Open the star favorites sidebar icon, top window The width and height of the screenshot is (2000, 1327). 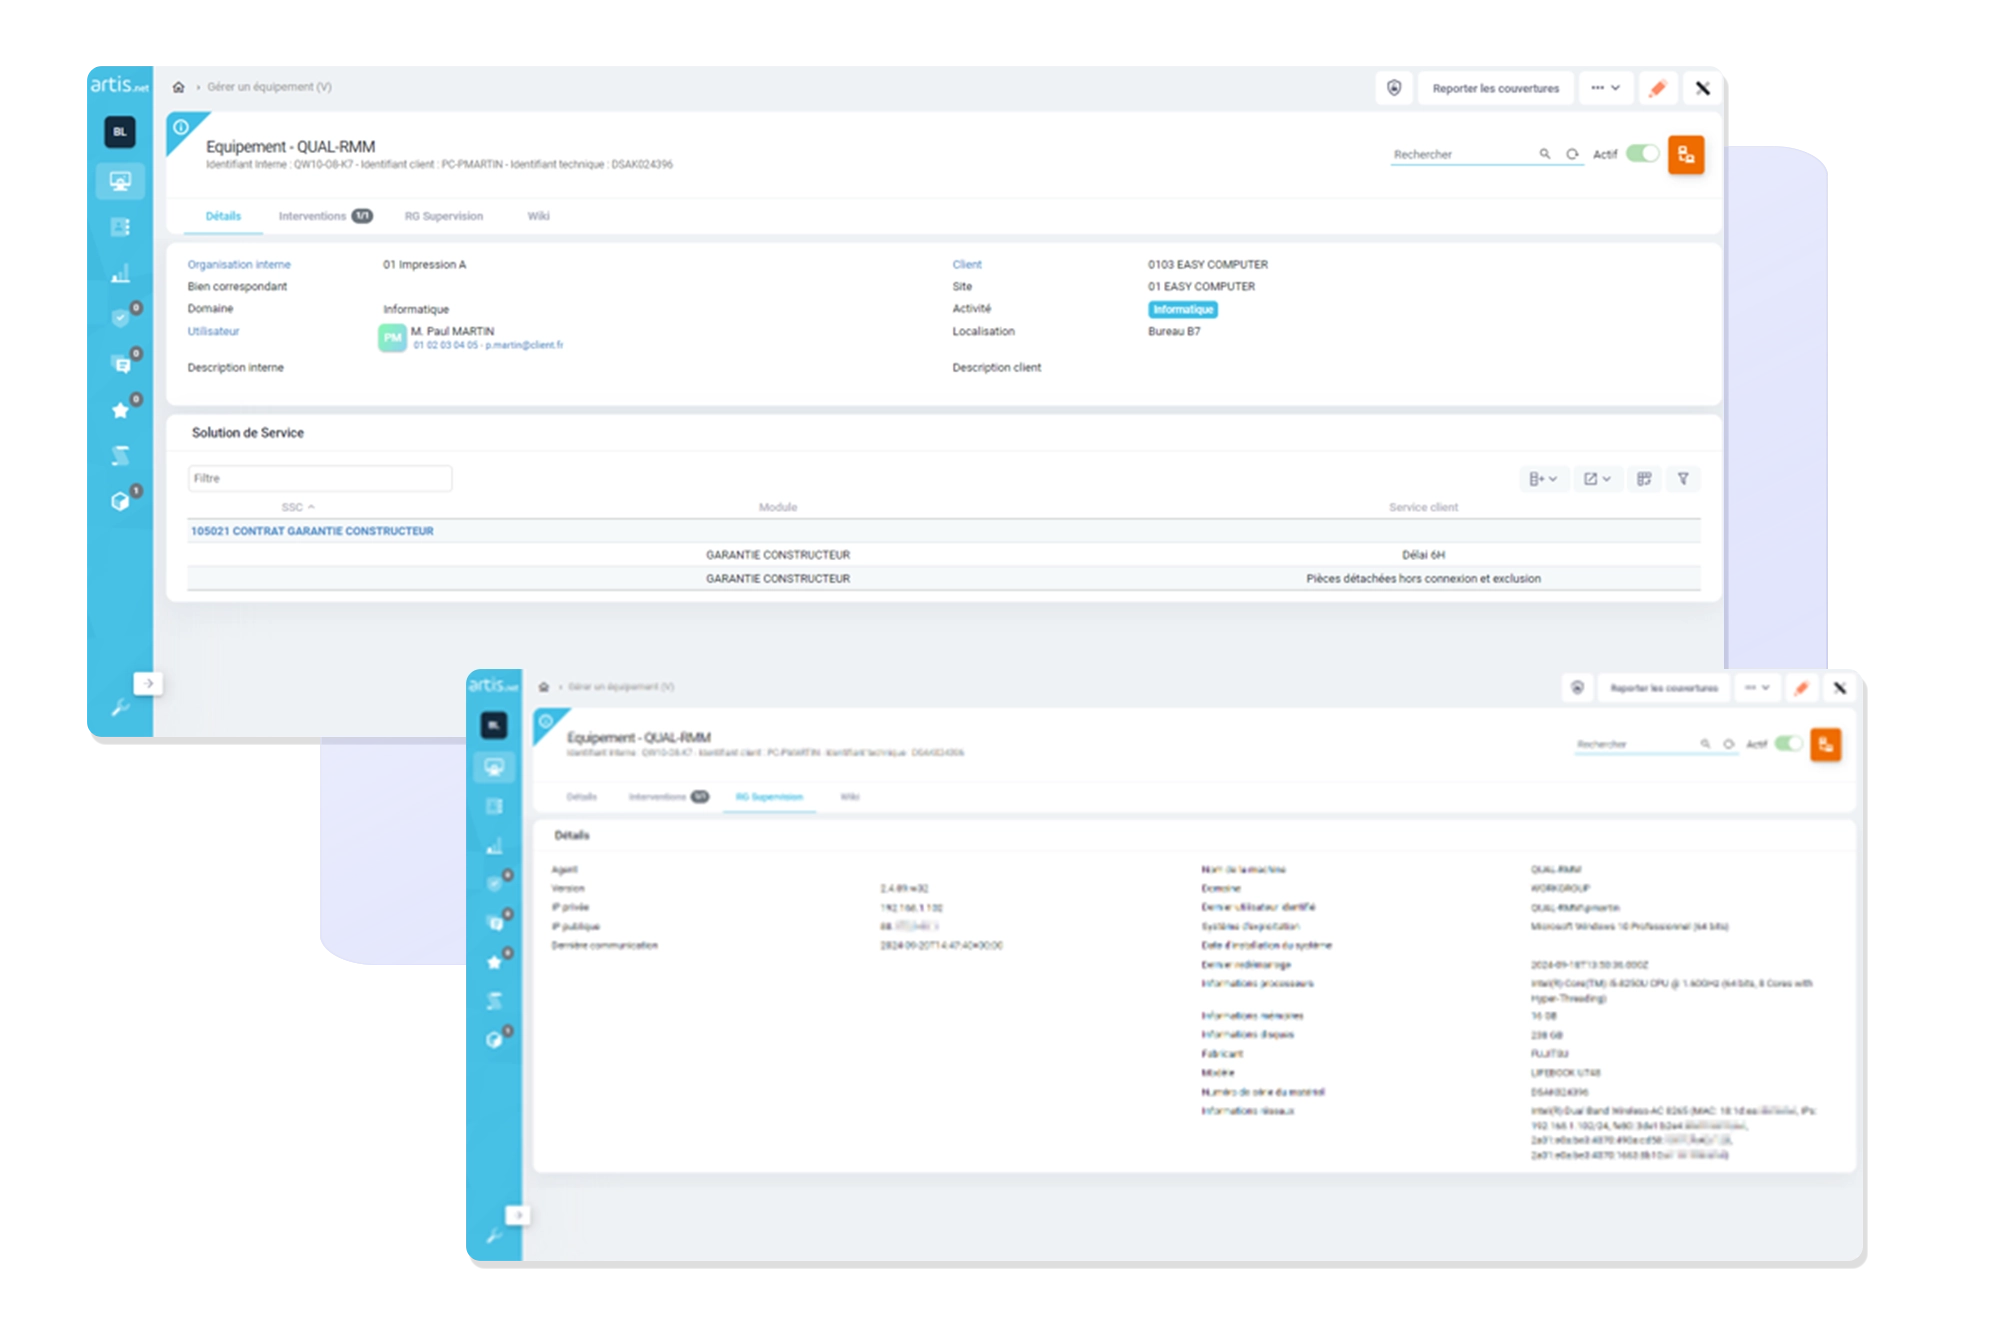click(120, 410)
